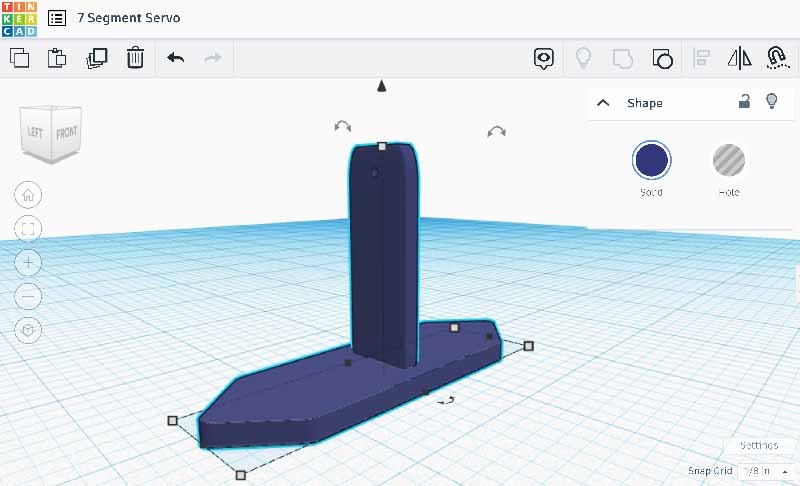Open the designs list icon beside logo
Viewport: 800px width, 486px height.
57,18
